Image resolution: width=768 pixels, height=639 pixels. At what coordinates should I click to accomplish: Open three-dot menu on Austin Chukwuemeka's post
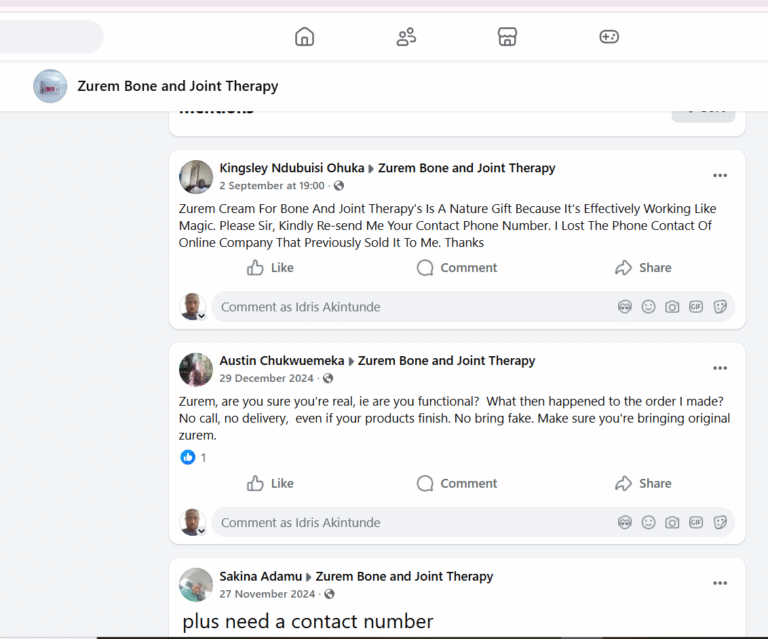[720, 369]
